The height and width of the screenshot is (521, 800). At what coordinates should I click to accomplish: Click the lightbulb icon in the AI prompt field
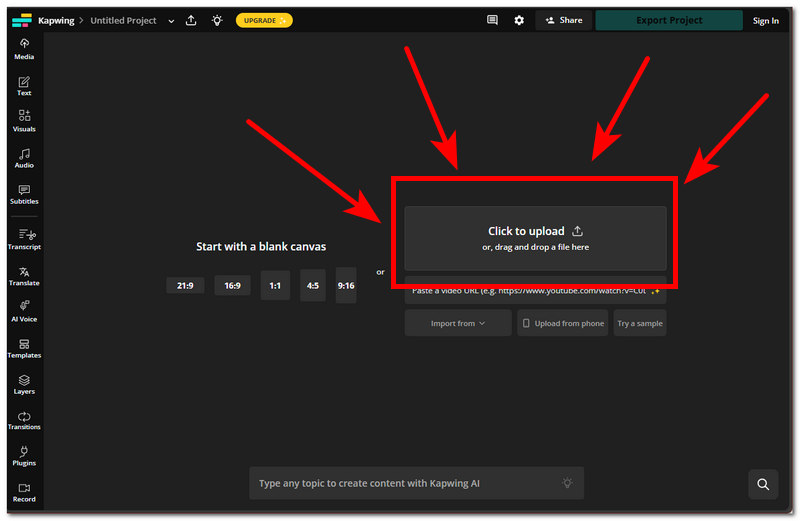(567, 483)
